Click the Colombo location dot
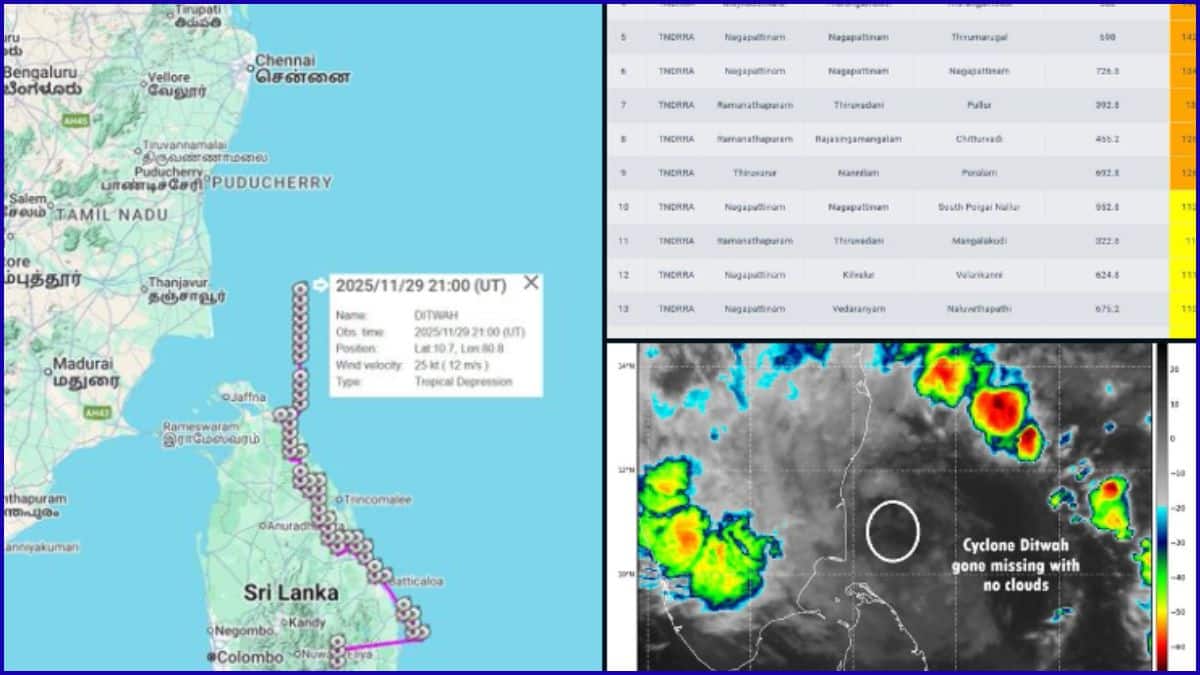The image size is (1200, 675). 211,655
